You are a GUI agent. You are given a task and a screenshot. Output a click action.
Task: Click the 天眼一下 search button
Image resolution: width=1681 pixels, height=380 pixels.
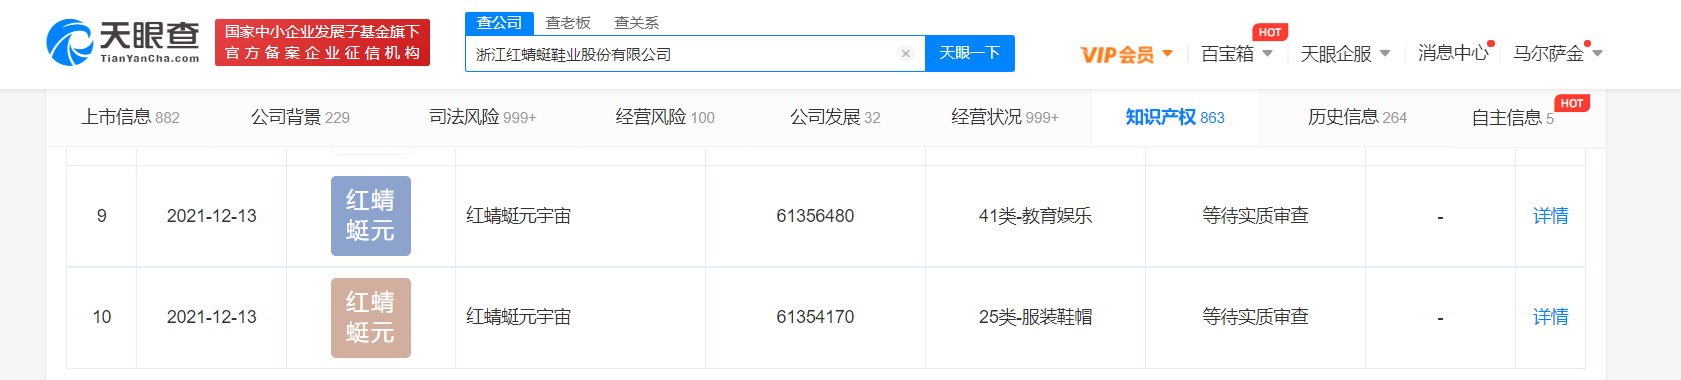(x=970, y=53)
